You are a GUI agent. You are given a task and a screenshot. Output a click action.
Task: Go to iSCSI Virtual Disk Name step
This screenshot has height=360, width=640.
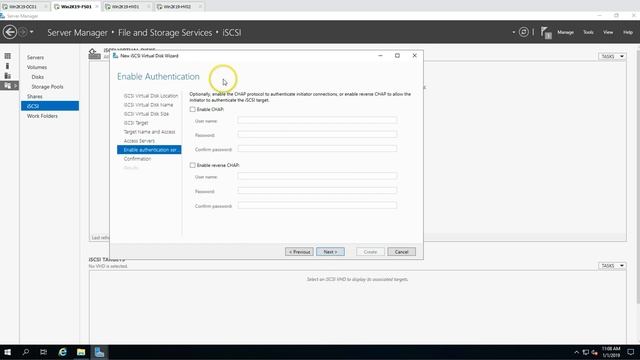point(149,105)
